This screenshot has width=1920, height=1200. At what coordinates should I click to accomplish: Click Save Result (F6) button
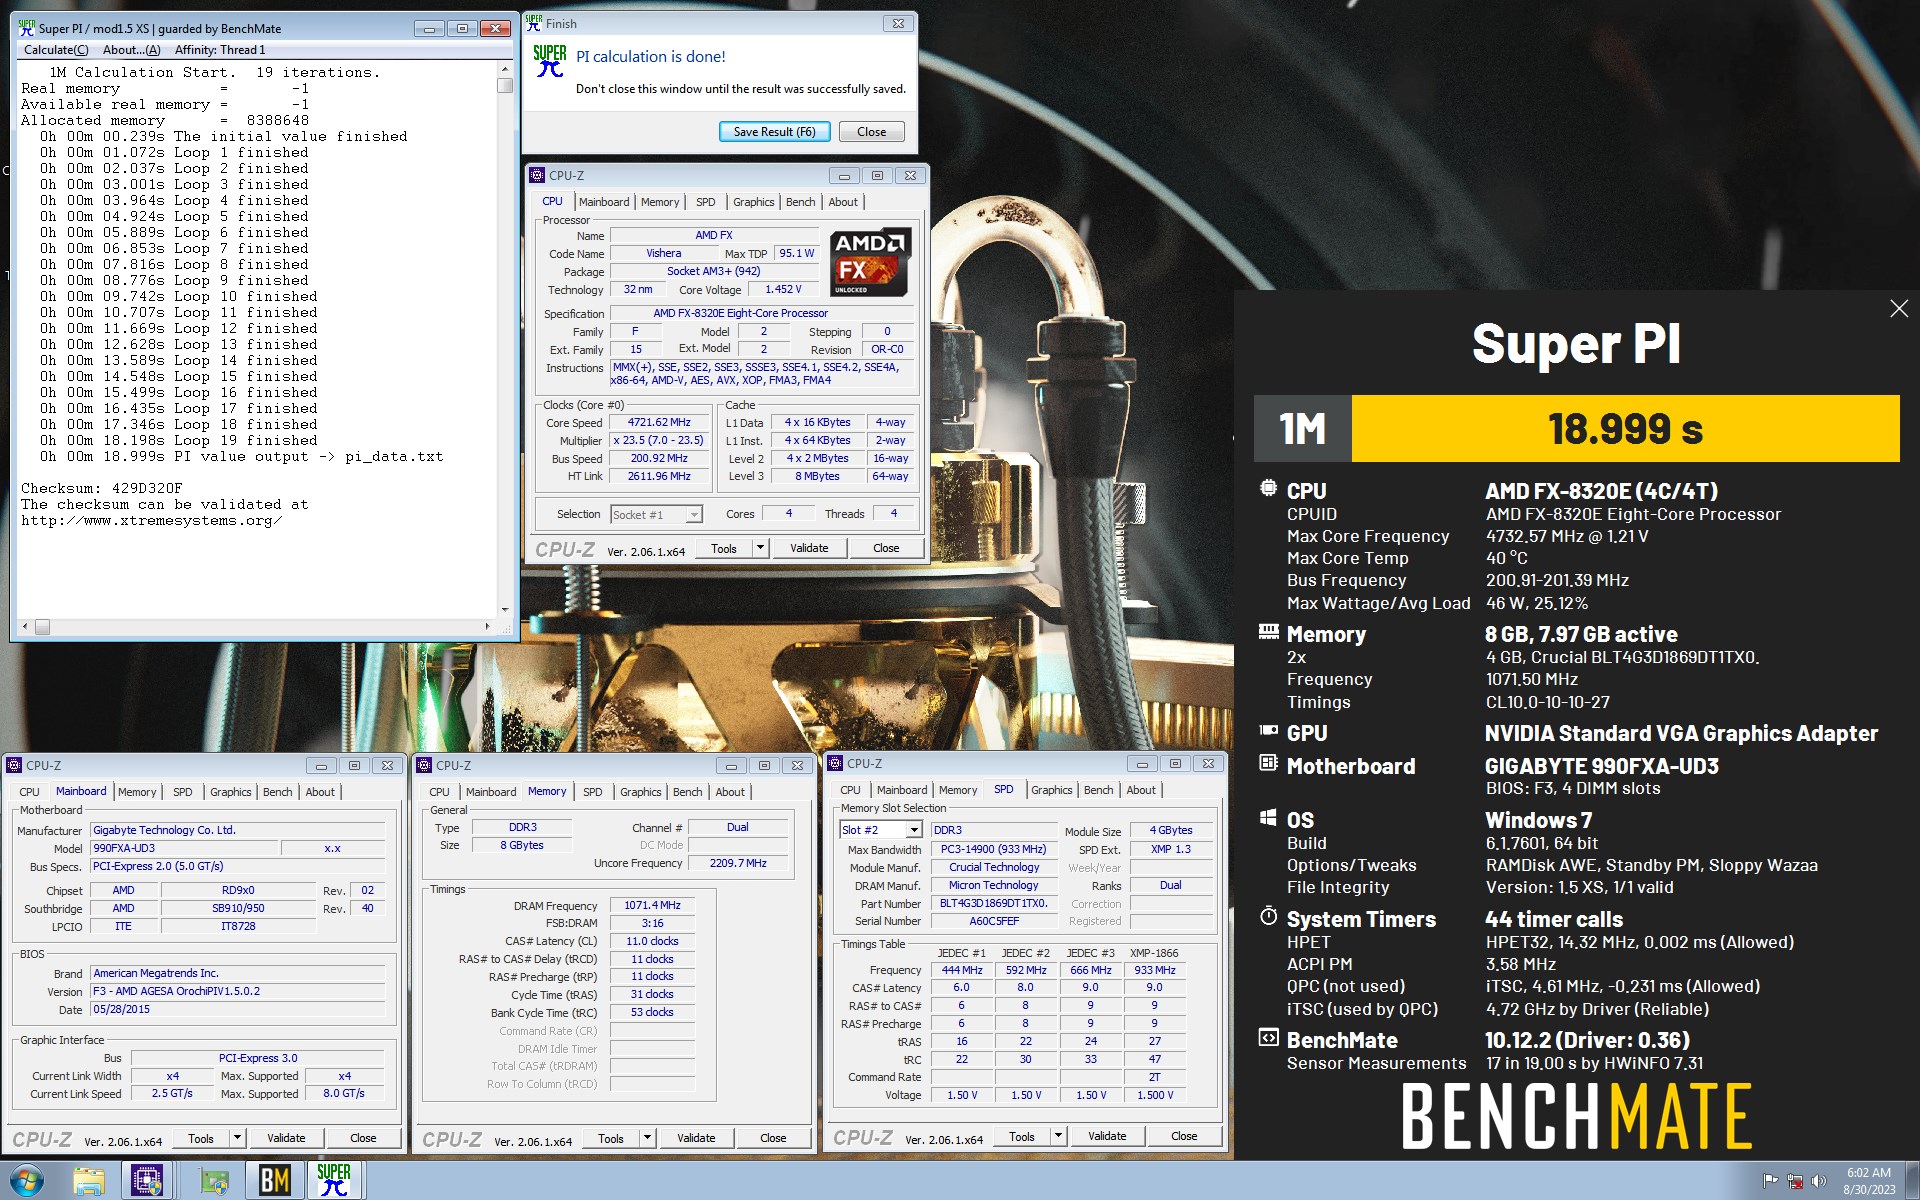click(774, 132)
